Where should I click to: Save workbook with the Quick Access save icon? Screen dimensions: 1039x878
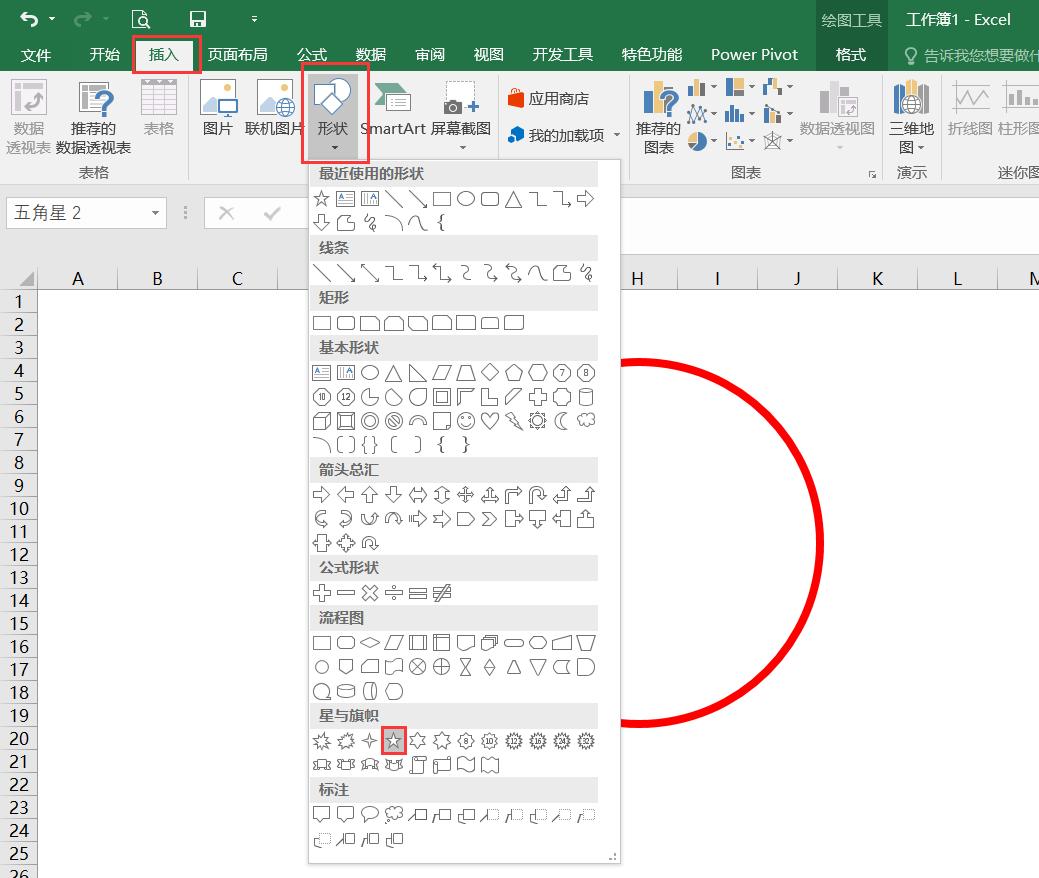tap(197, 18)
